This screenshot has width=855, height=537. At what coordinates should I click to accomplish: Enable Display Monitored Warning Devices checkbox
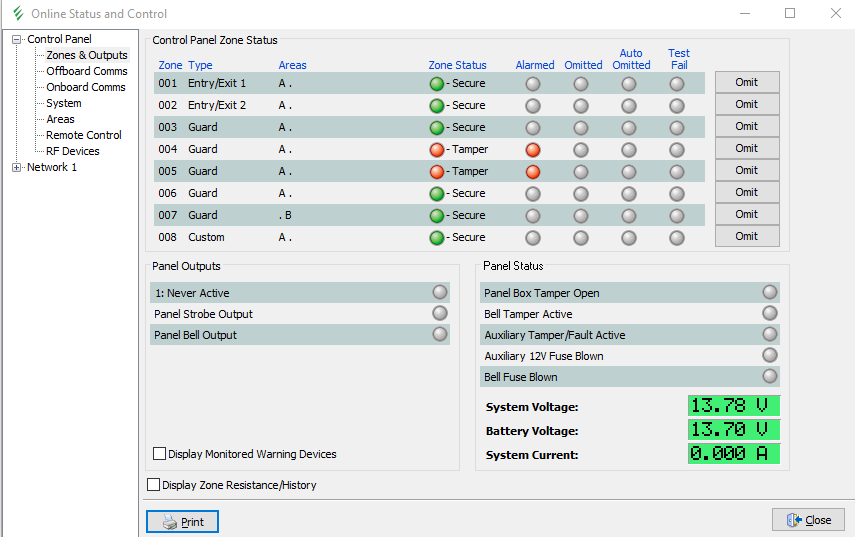pos(159,454)
